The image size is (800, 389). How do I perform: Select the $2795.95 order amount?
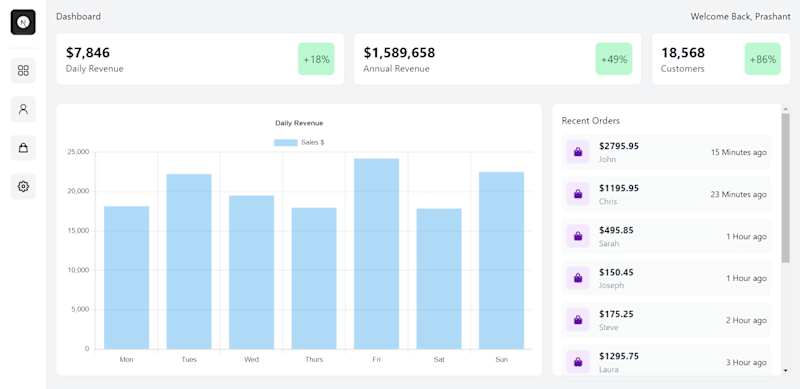tap(619, 146)
